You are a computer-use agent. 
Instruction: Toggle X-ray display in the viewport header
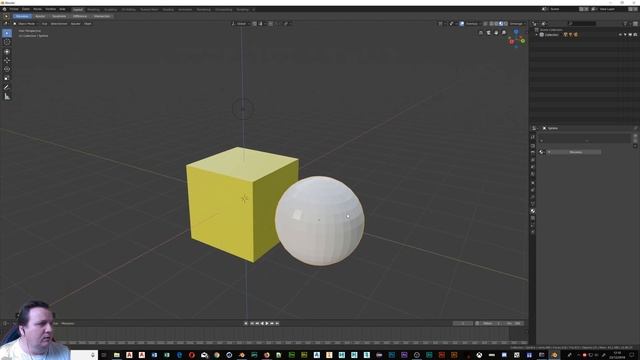point(485,24)
